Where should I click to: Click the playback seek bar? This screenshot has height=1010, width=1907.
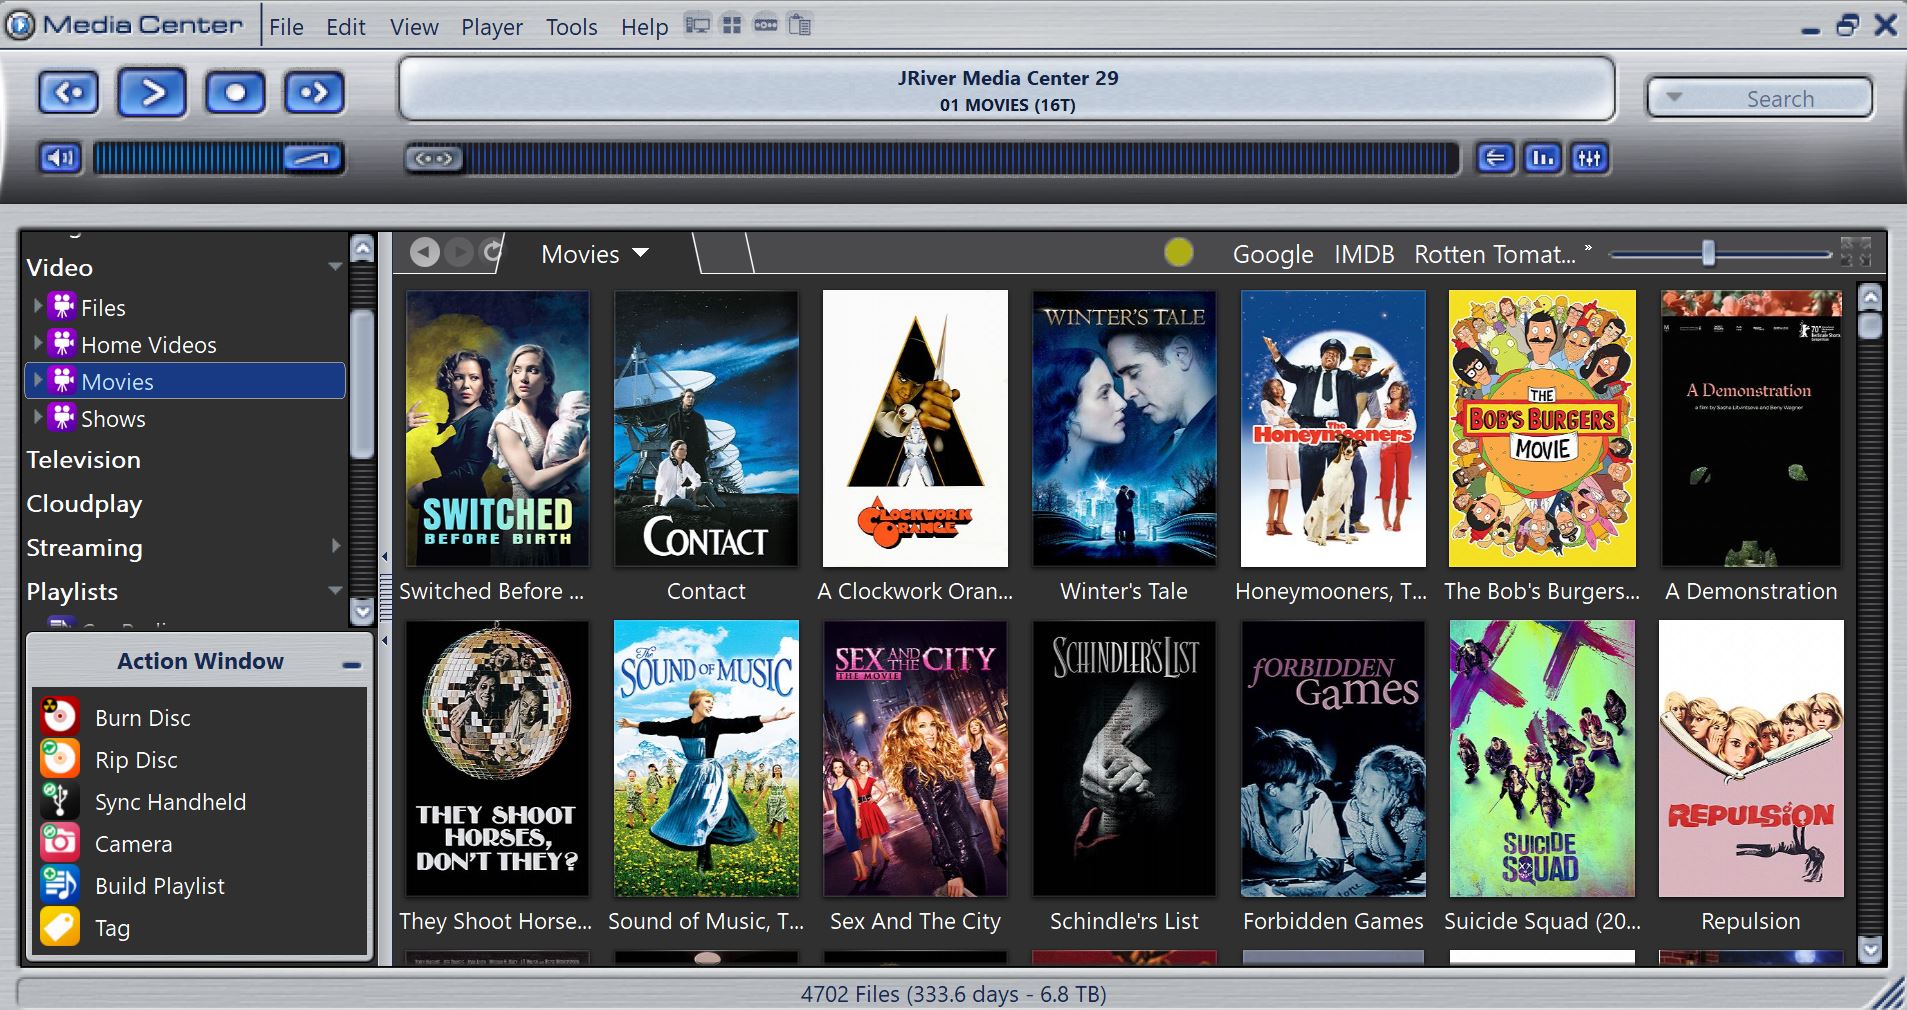pyautogui.click(x=932, y=158)
